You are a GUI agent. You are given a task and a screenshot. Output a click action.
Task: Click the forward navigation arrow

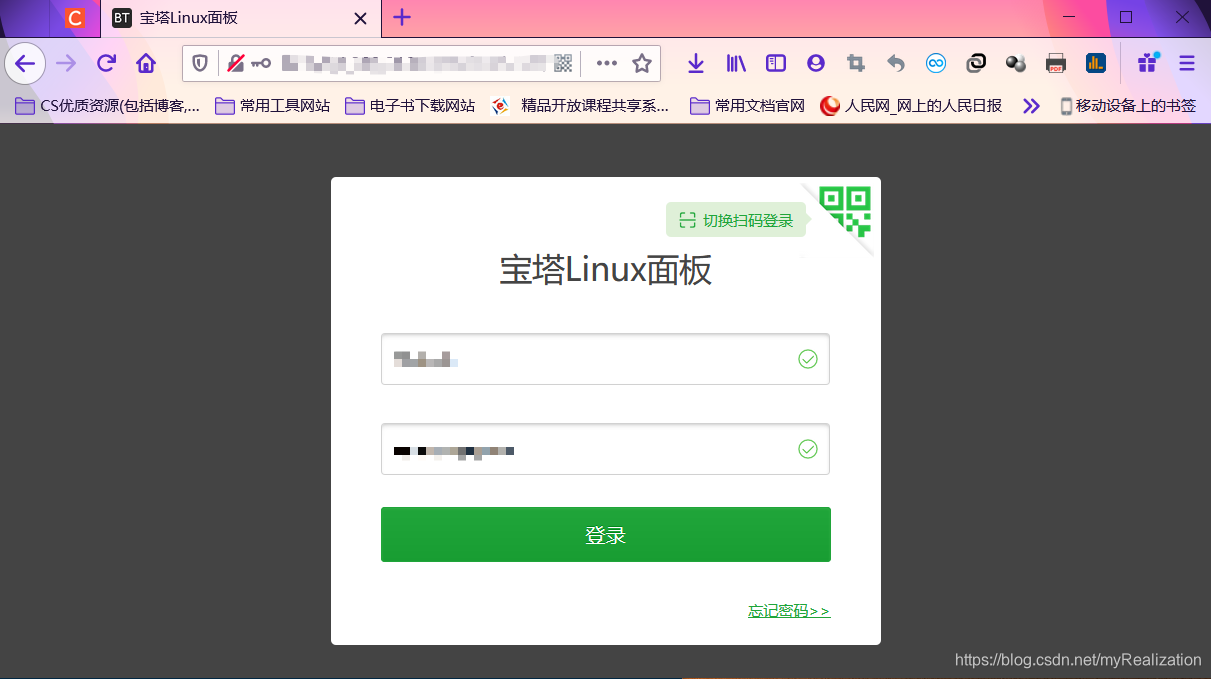pos(66,64)
